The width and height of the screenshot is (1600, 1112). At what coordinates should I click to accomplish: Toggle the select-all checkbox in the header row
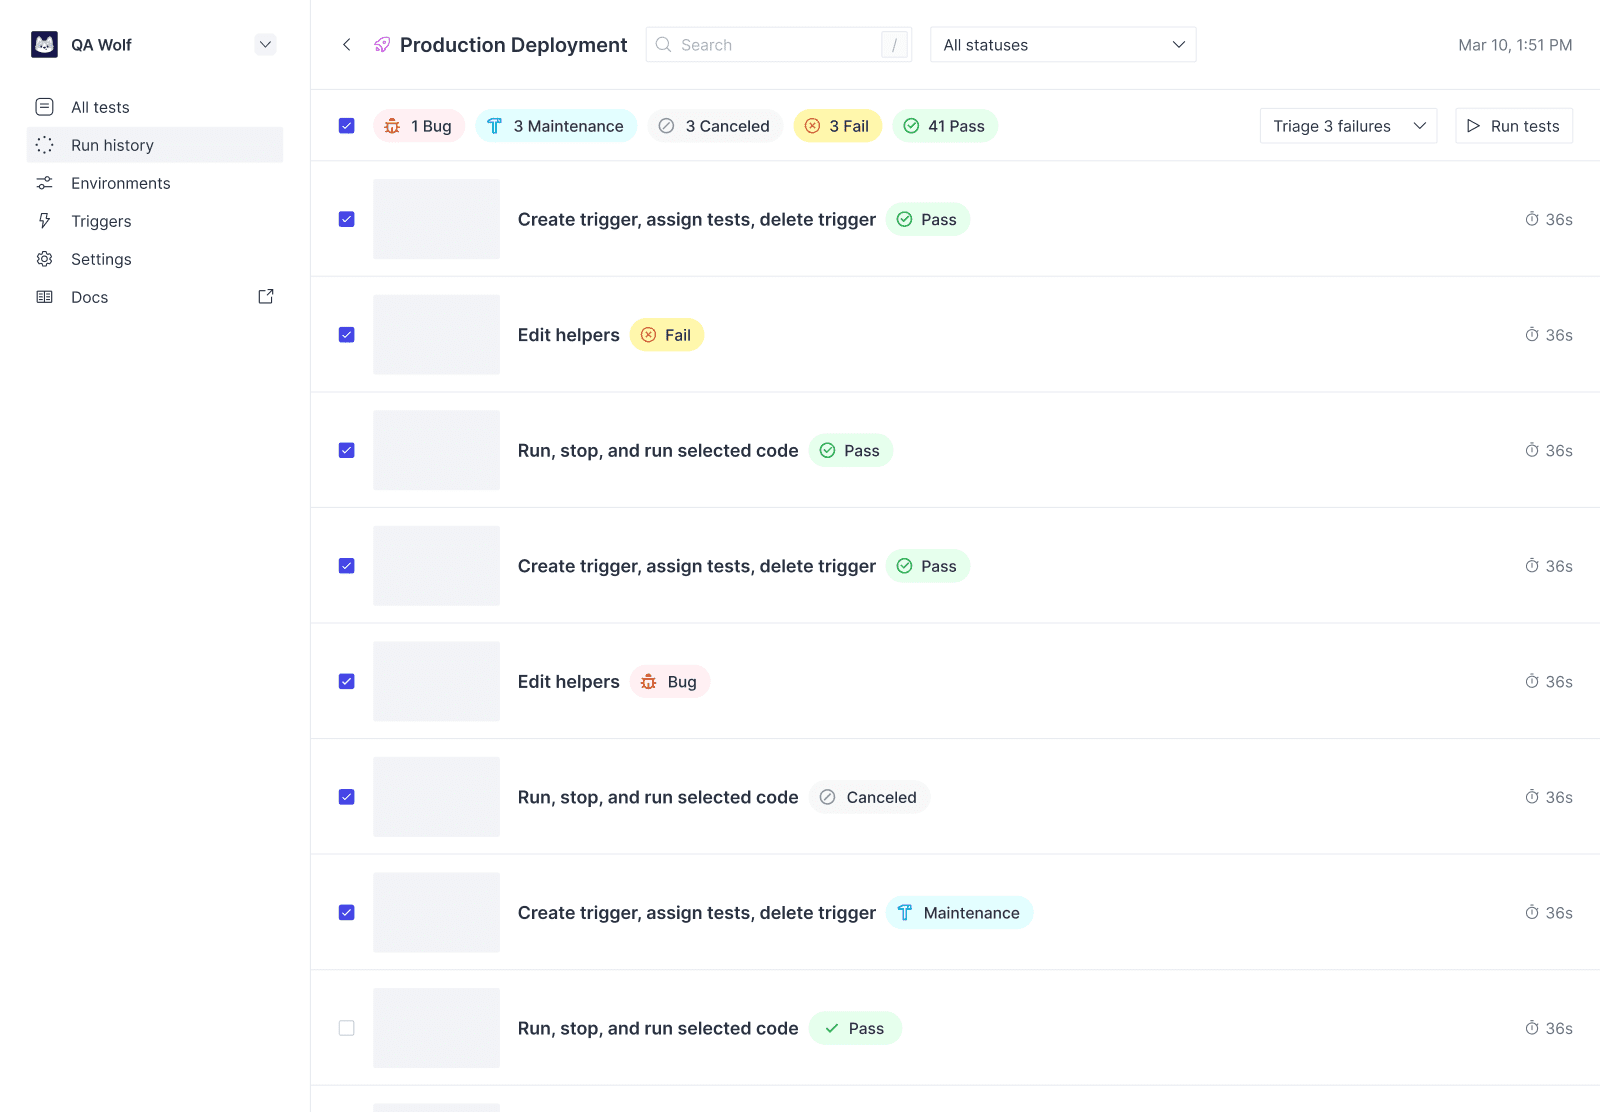pos(346,126)
